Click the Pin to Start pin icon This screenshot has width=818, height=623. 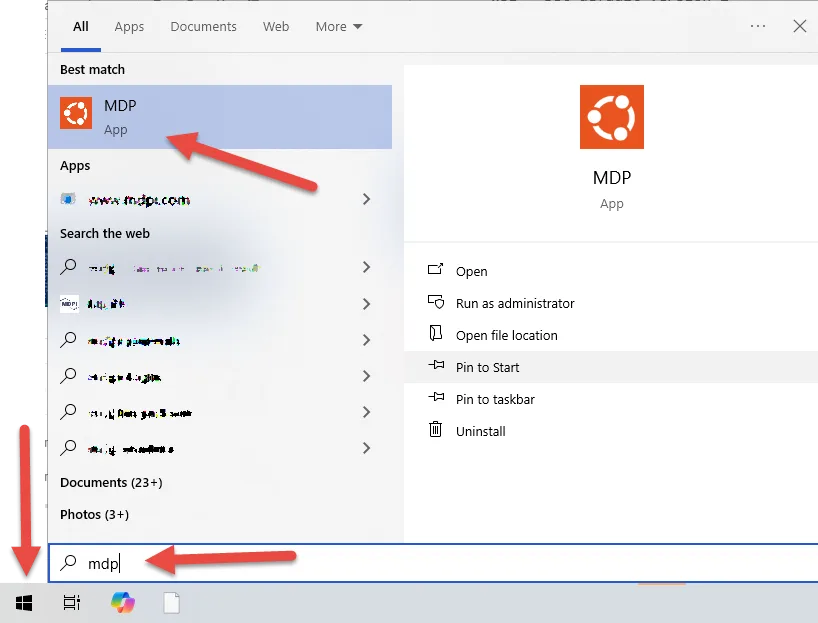[436, 365]
